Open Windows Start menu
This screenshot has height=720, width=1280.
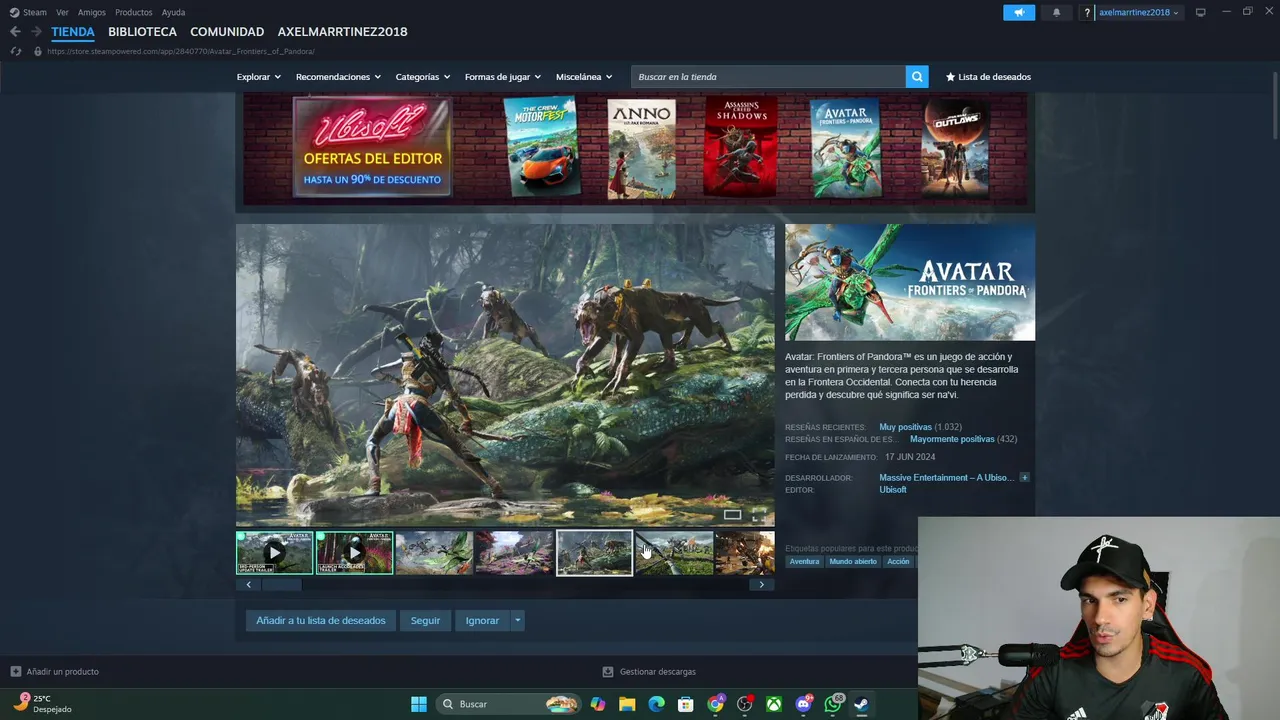pos(419,704)
